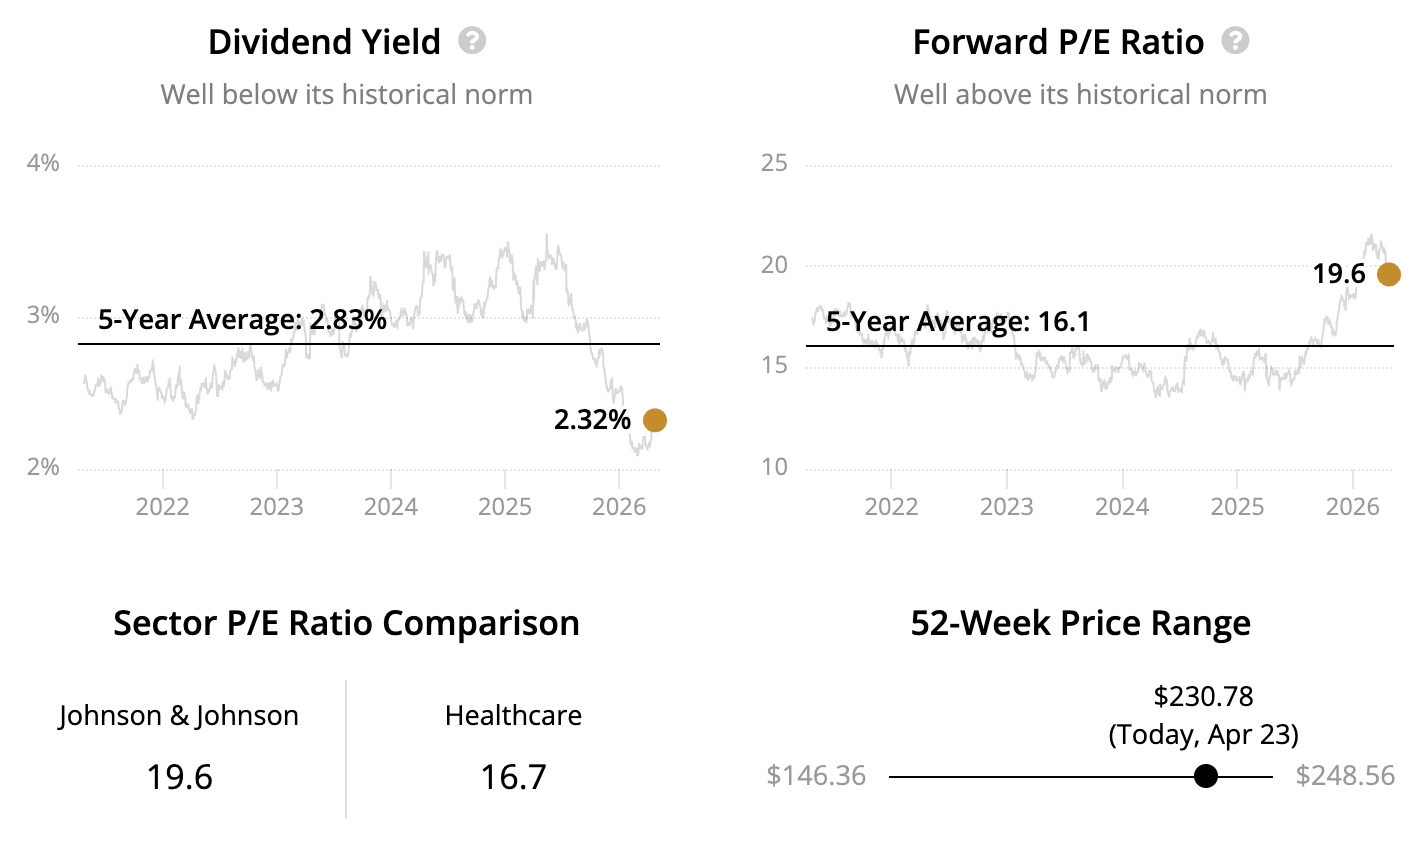Click the Healthcare sector label

click(x=513, y=716)
